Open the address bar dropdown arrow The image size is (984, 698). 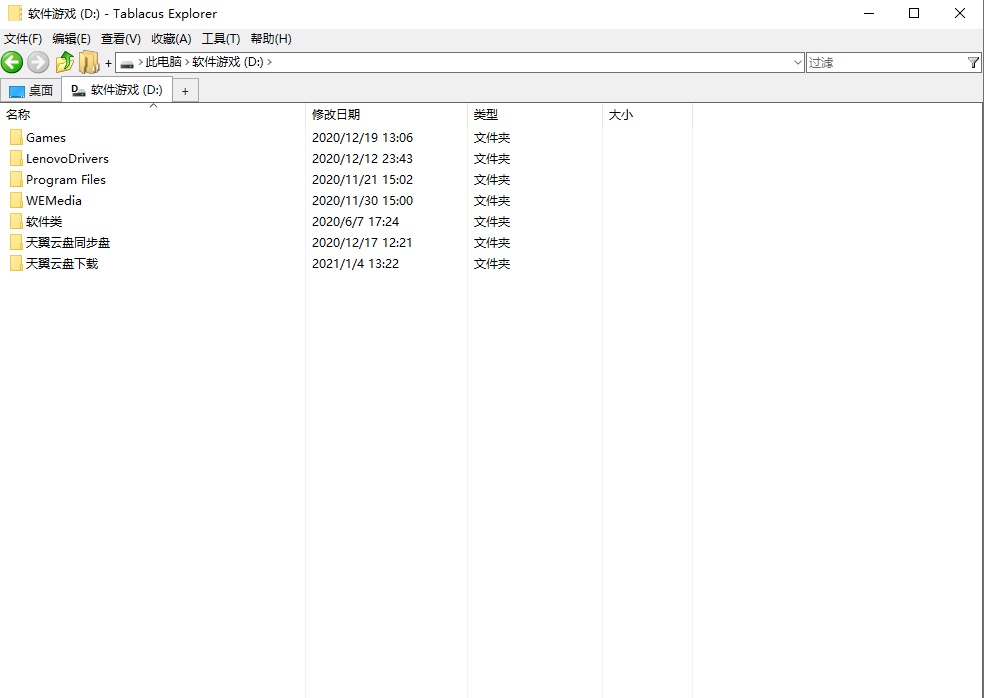pos(797,62)
